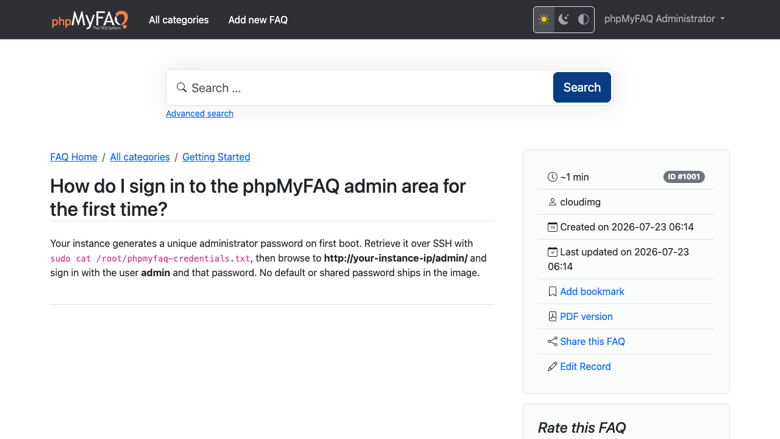Click the PDF version document icon

tap(552, 316)
